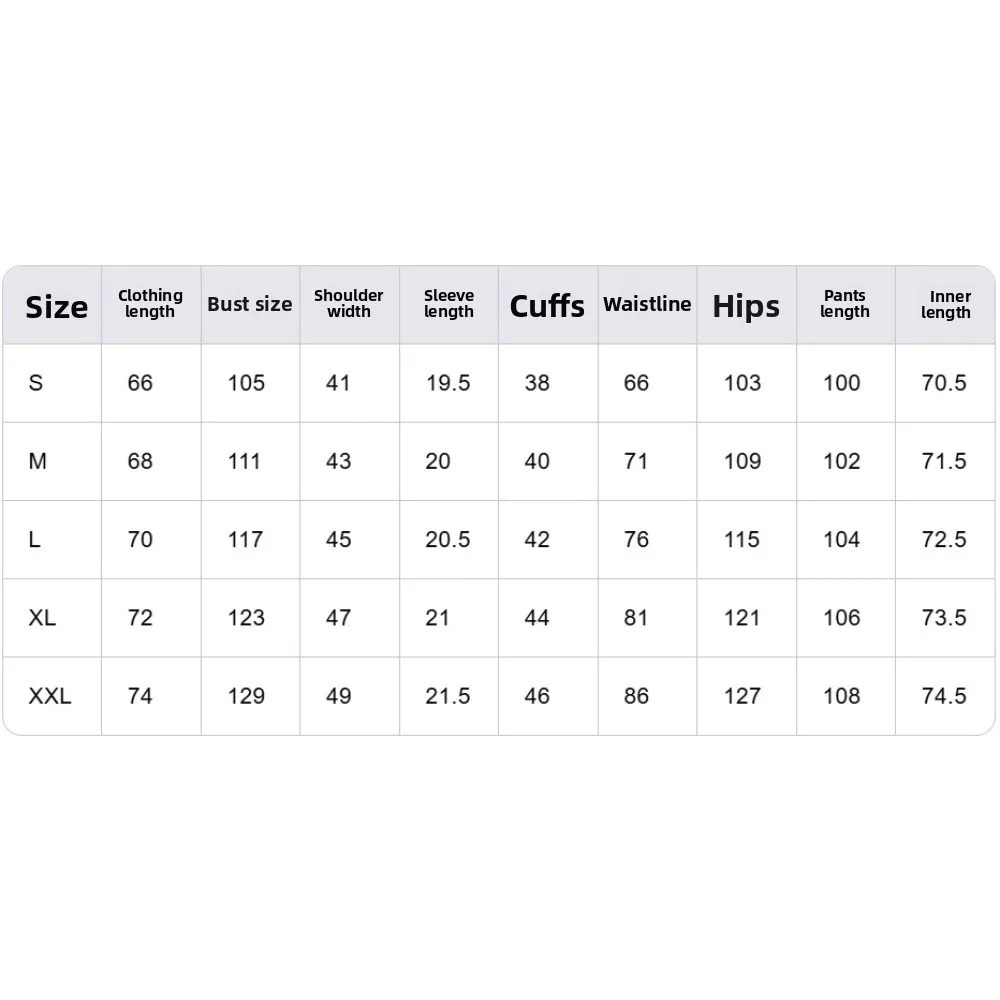Click the Cuffs column header

(547, 306)
